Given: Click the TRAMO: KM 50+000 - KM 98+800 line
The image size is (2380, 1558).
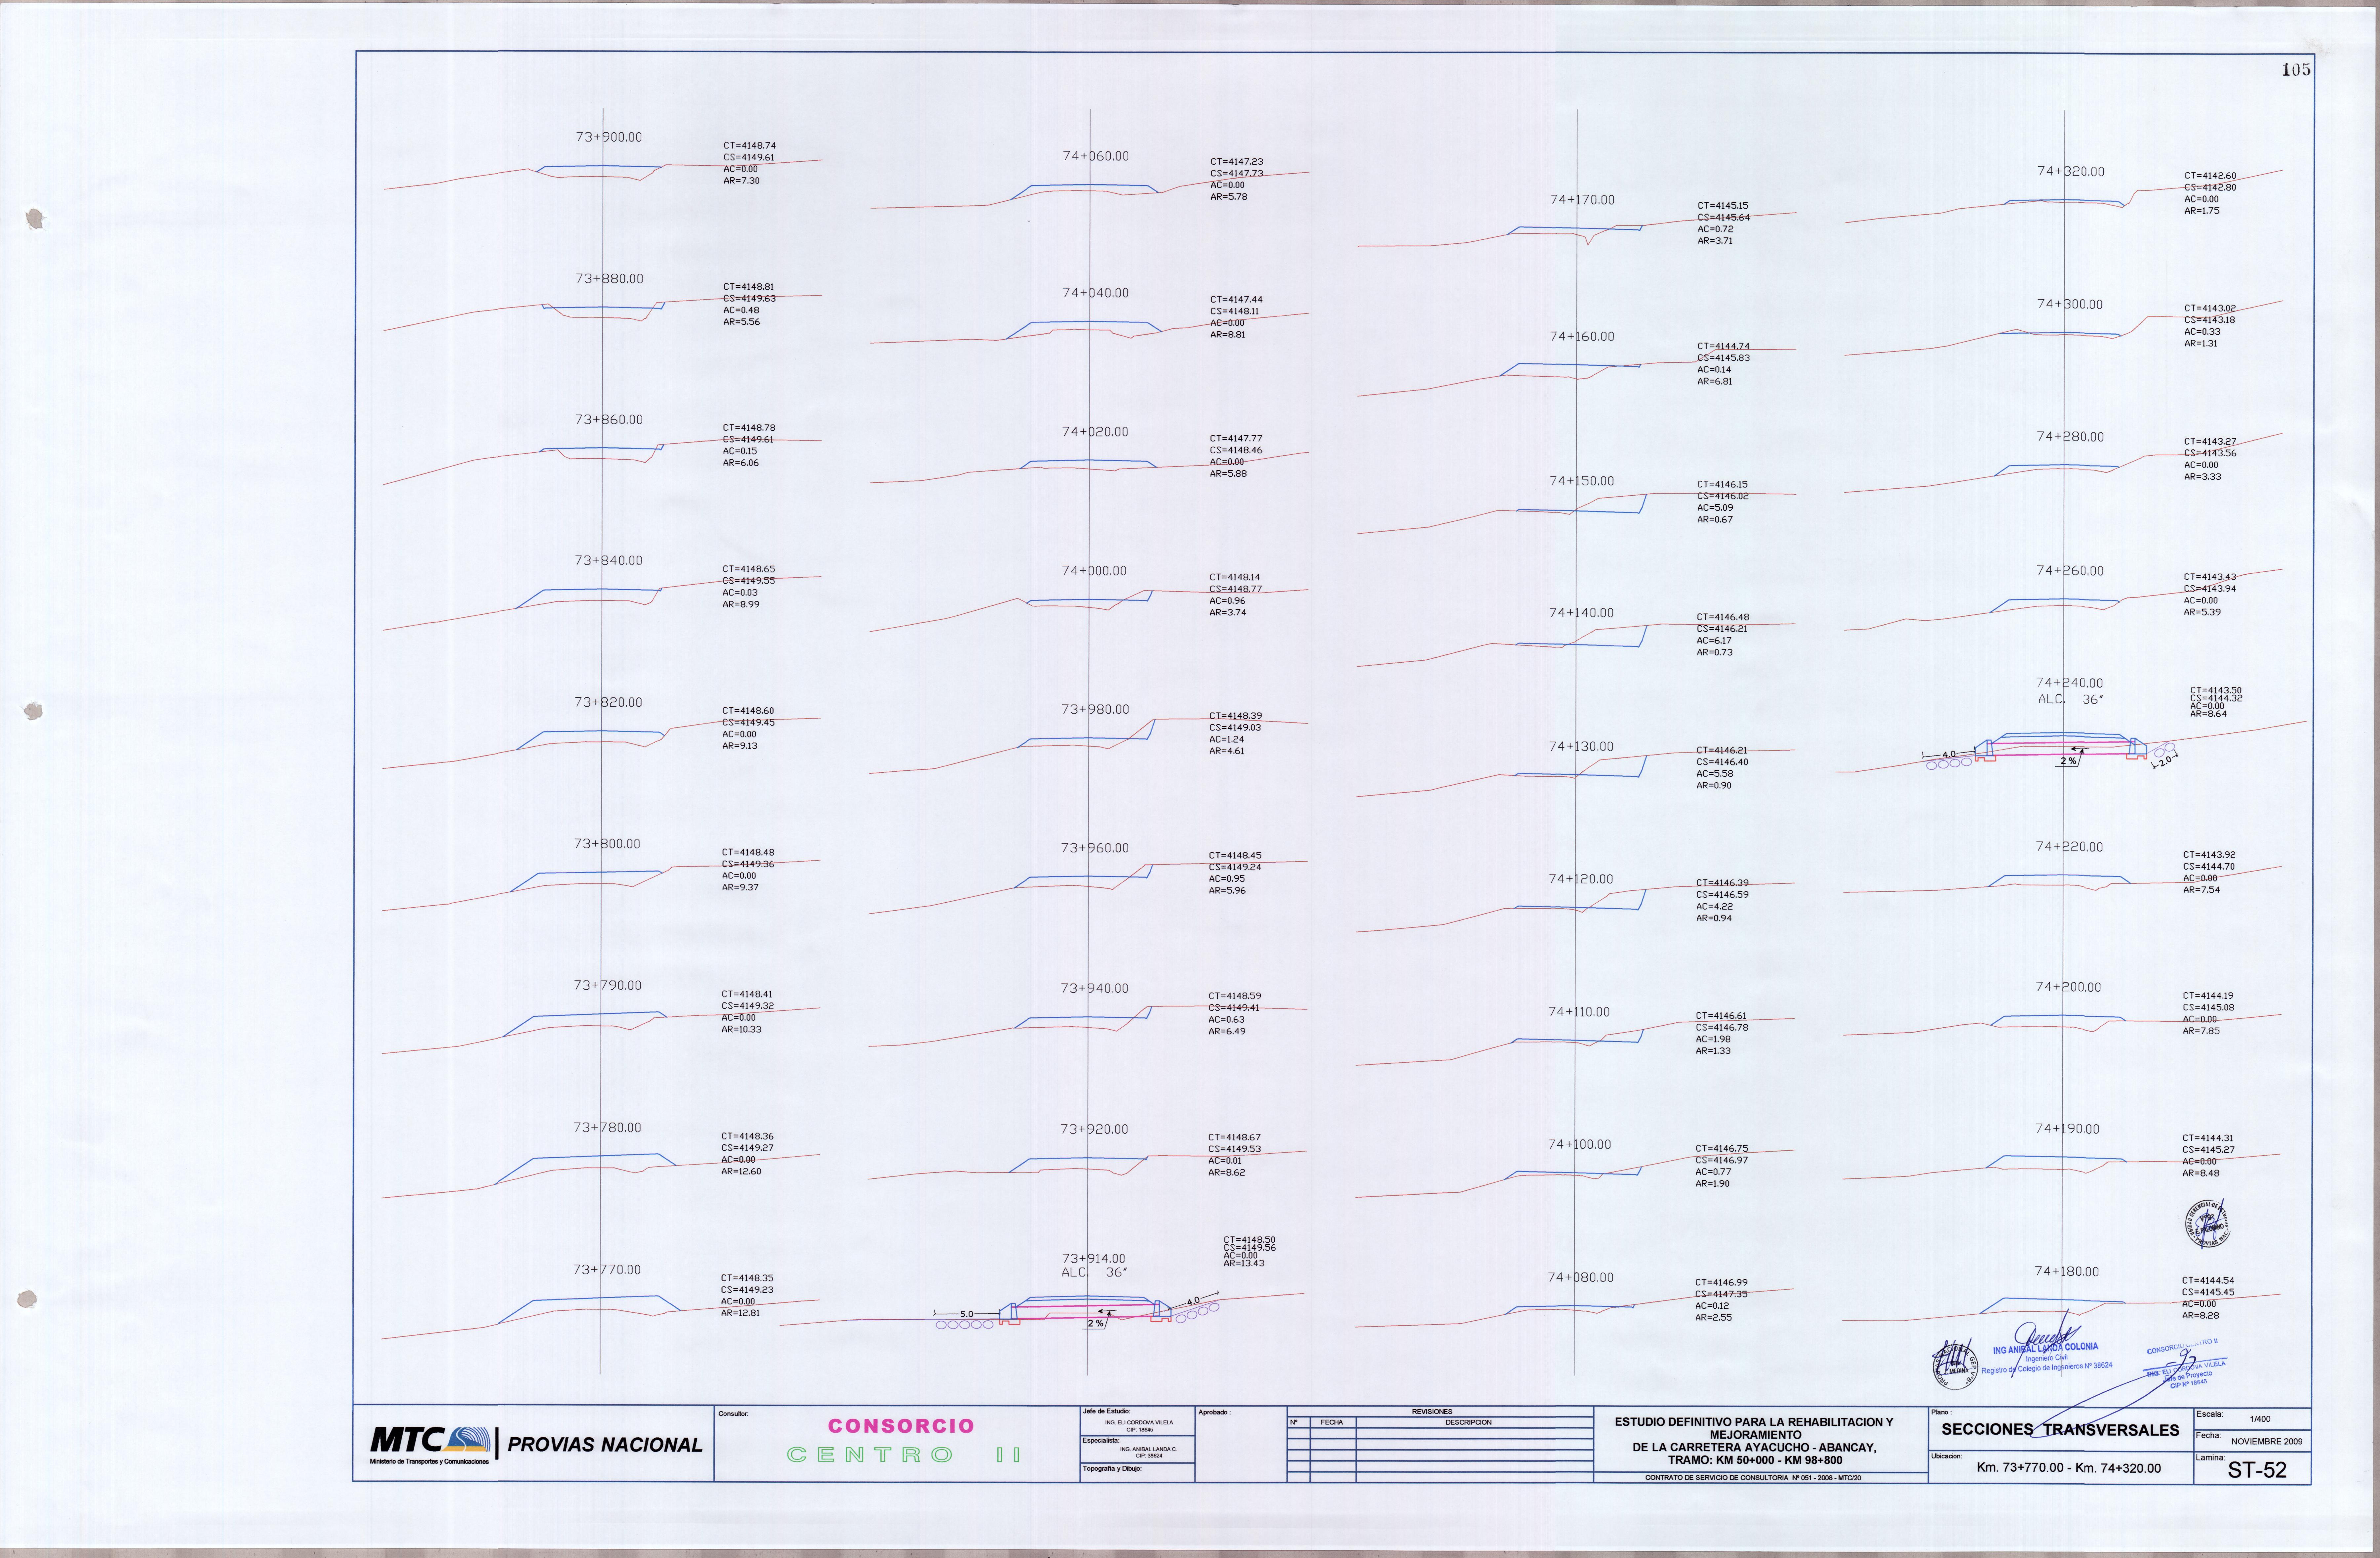Looking at the screenshot, I should pos(1755,1460).
